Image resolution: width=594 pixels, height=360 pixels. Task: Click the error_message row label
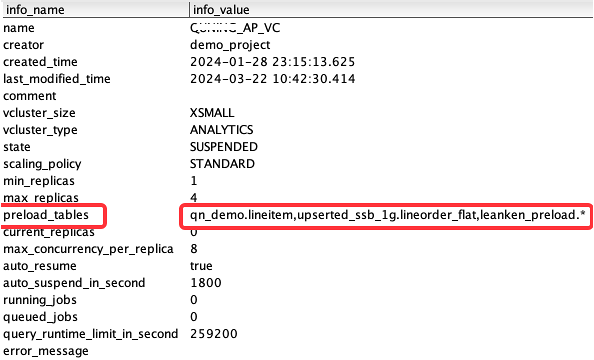pyautogui.click(x=45, y=351)
